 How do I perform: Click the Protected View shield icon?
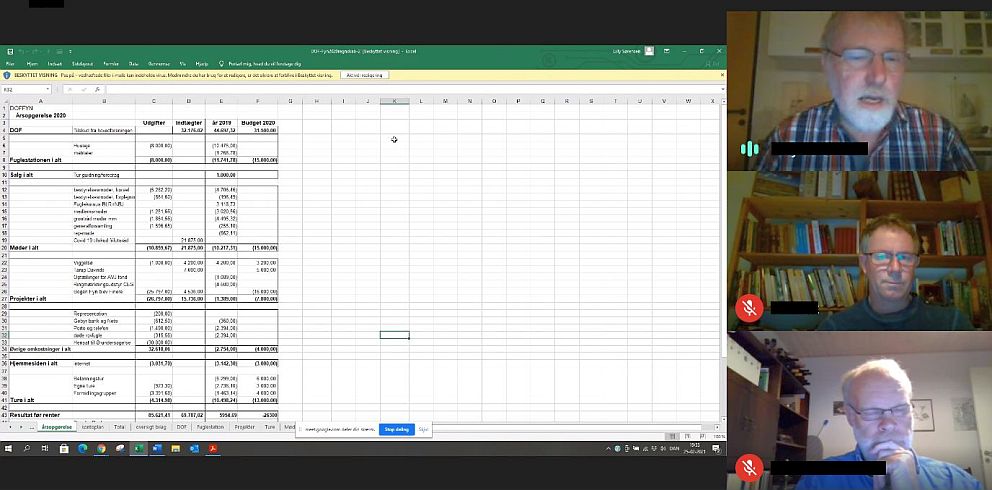(7, 75)
